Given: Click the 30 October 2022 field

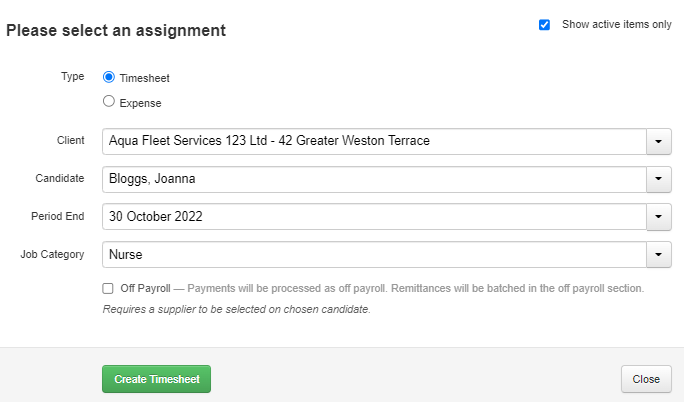Looking at the screenshot, I should coord(374,217).
